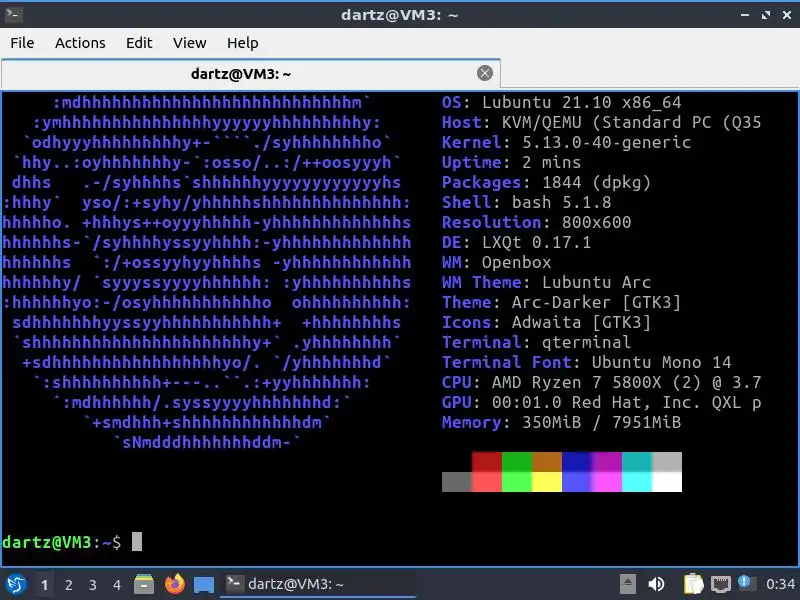800x600 pixels.
Task: Open the File menu
Action: [22, 43]
